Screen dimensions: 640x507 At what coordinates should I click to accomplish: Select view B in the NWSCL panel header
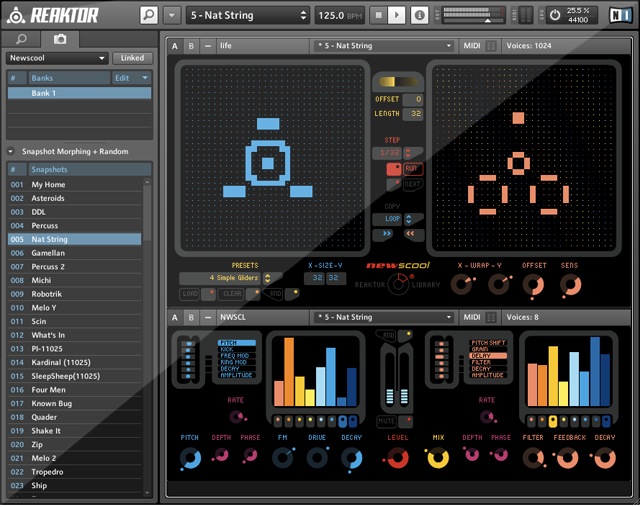(x=191, y=317)
